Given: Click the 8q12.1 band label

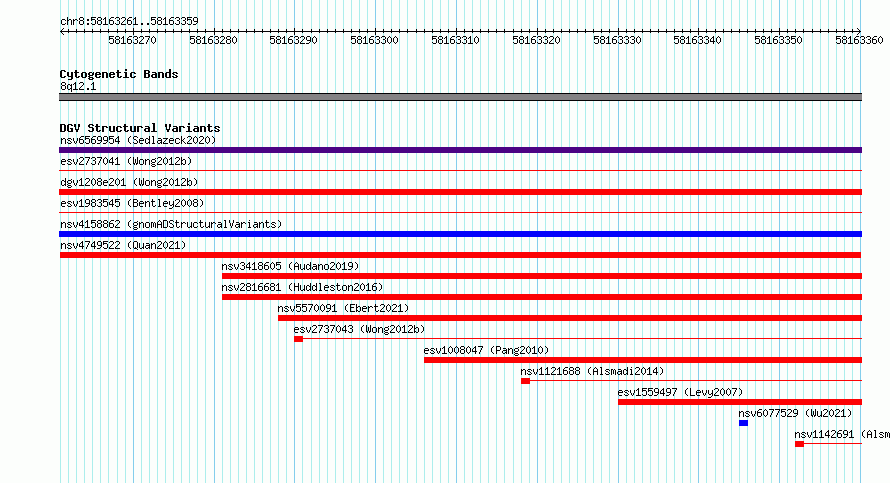Looking at the screenshot, I should [78, 86].
